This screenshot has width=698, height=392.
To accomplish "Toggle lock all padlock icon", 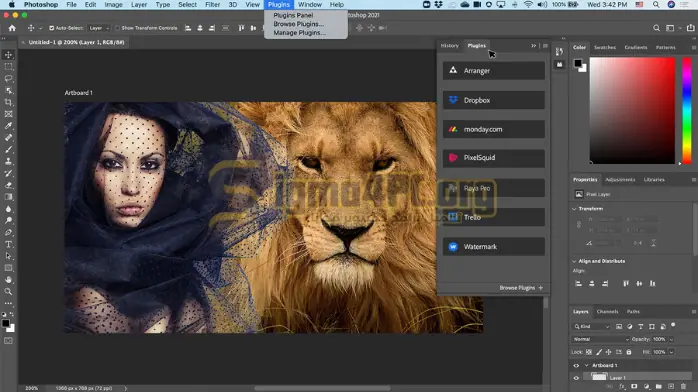I will pos(629,352).
